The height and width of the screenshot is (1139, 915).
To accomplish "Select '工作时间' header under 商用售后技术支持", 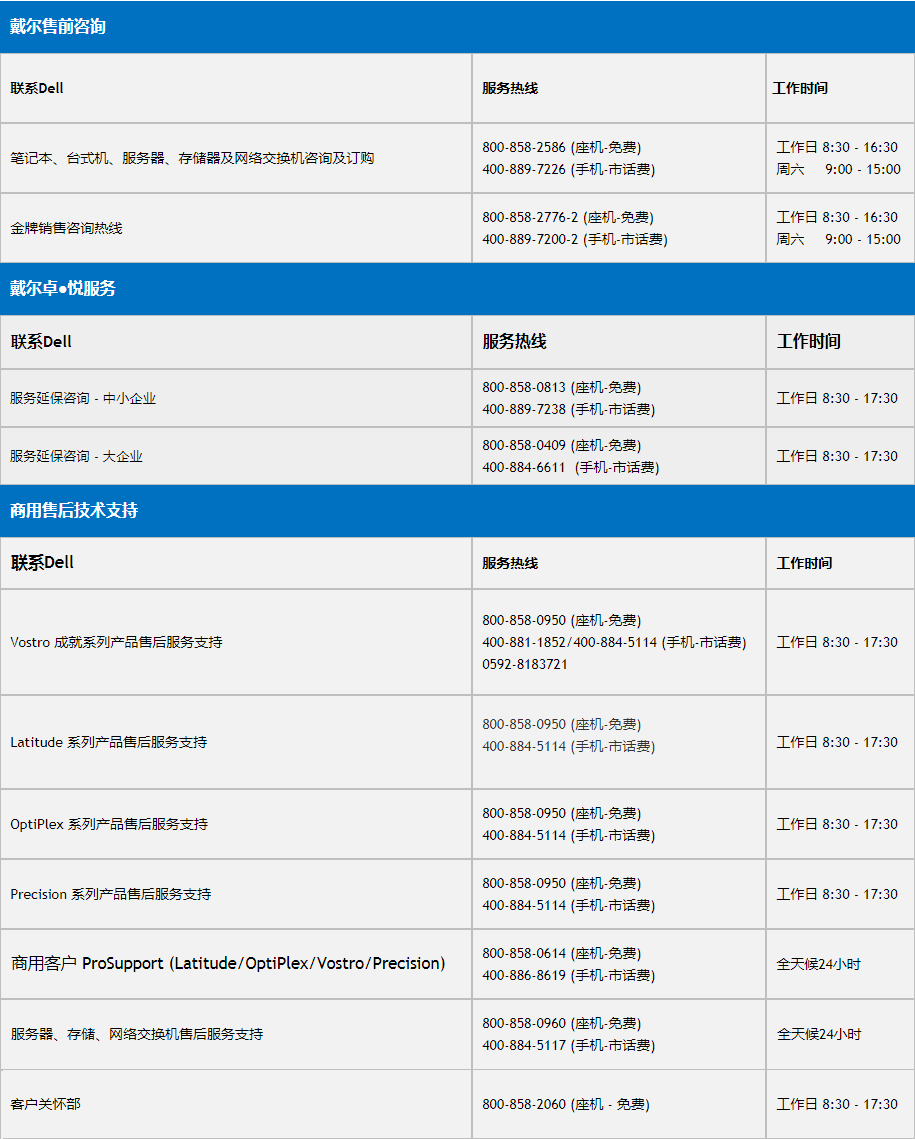I will pos(804,563).
